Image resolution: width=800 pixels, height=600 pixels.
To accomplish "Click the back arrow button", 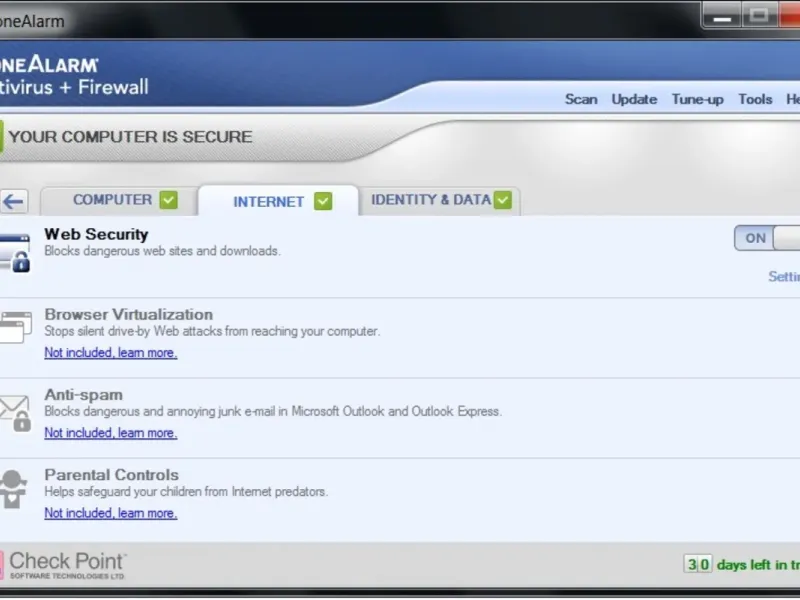I will click(13, 202).
